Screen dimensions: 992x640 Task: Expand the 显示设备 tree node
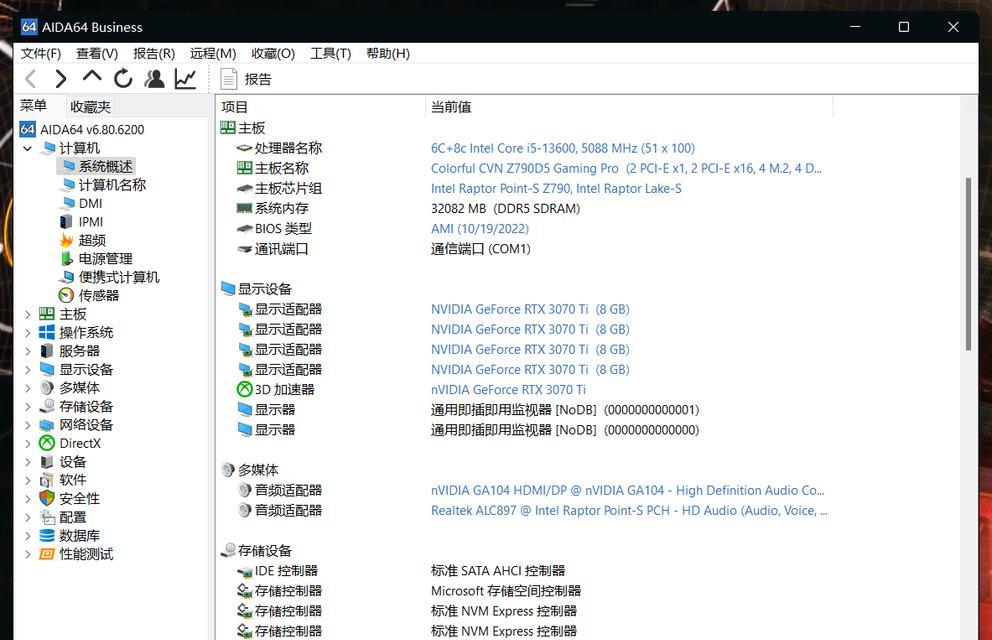tap(27, 369)
